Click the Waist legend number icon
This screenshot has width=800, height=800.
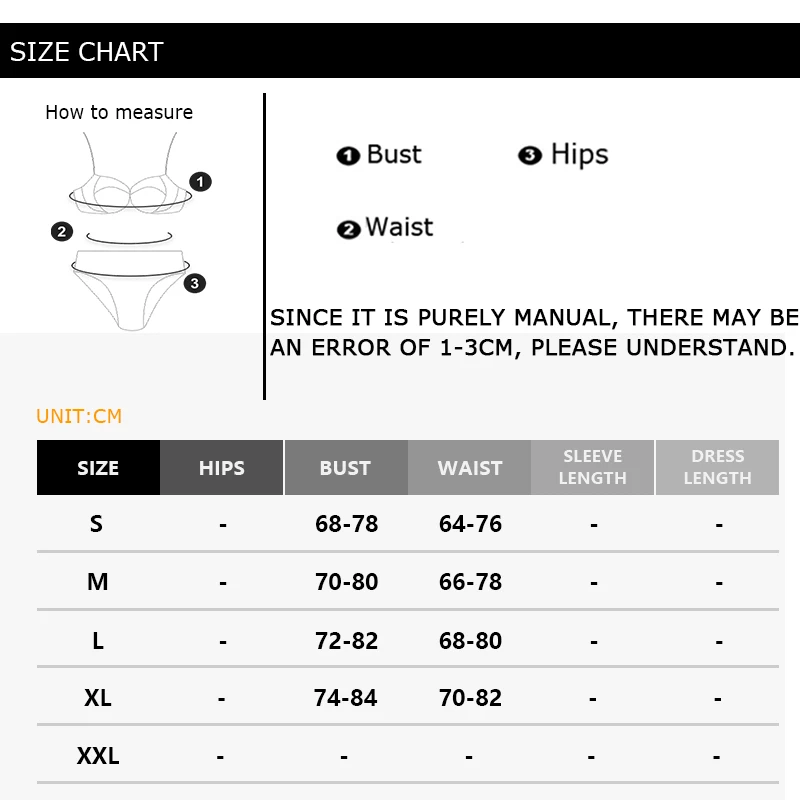point(348,230)
